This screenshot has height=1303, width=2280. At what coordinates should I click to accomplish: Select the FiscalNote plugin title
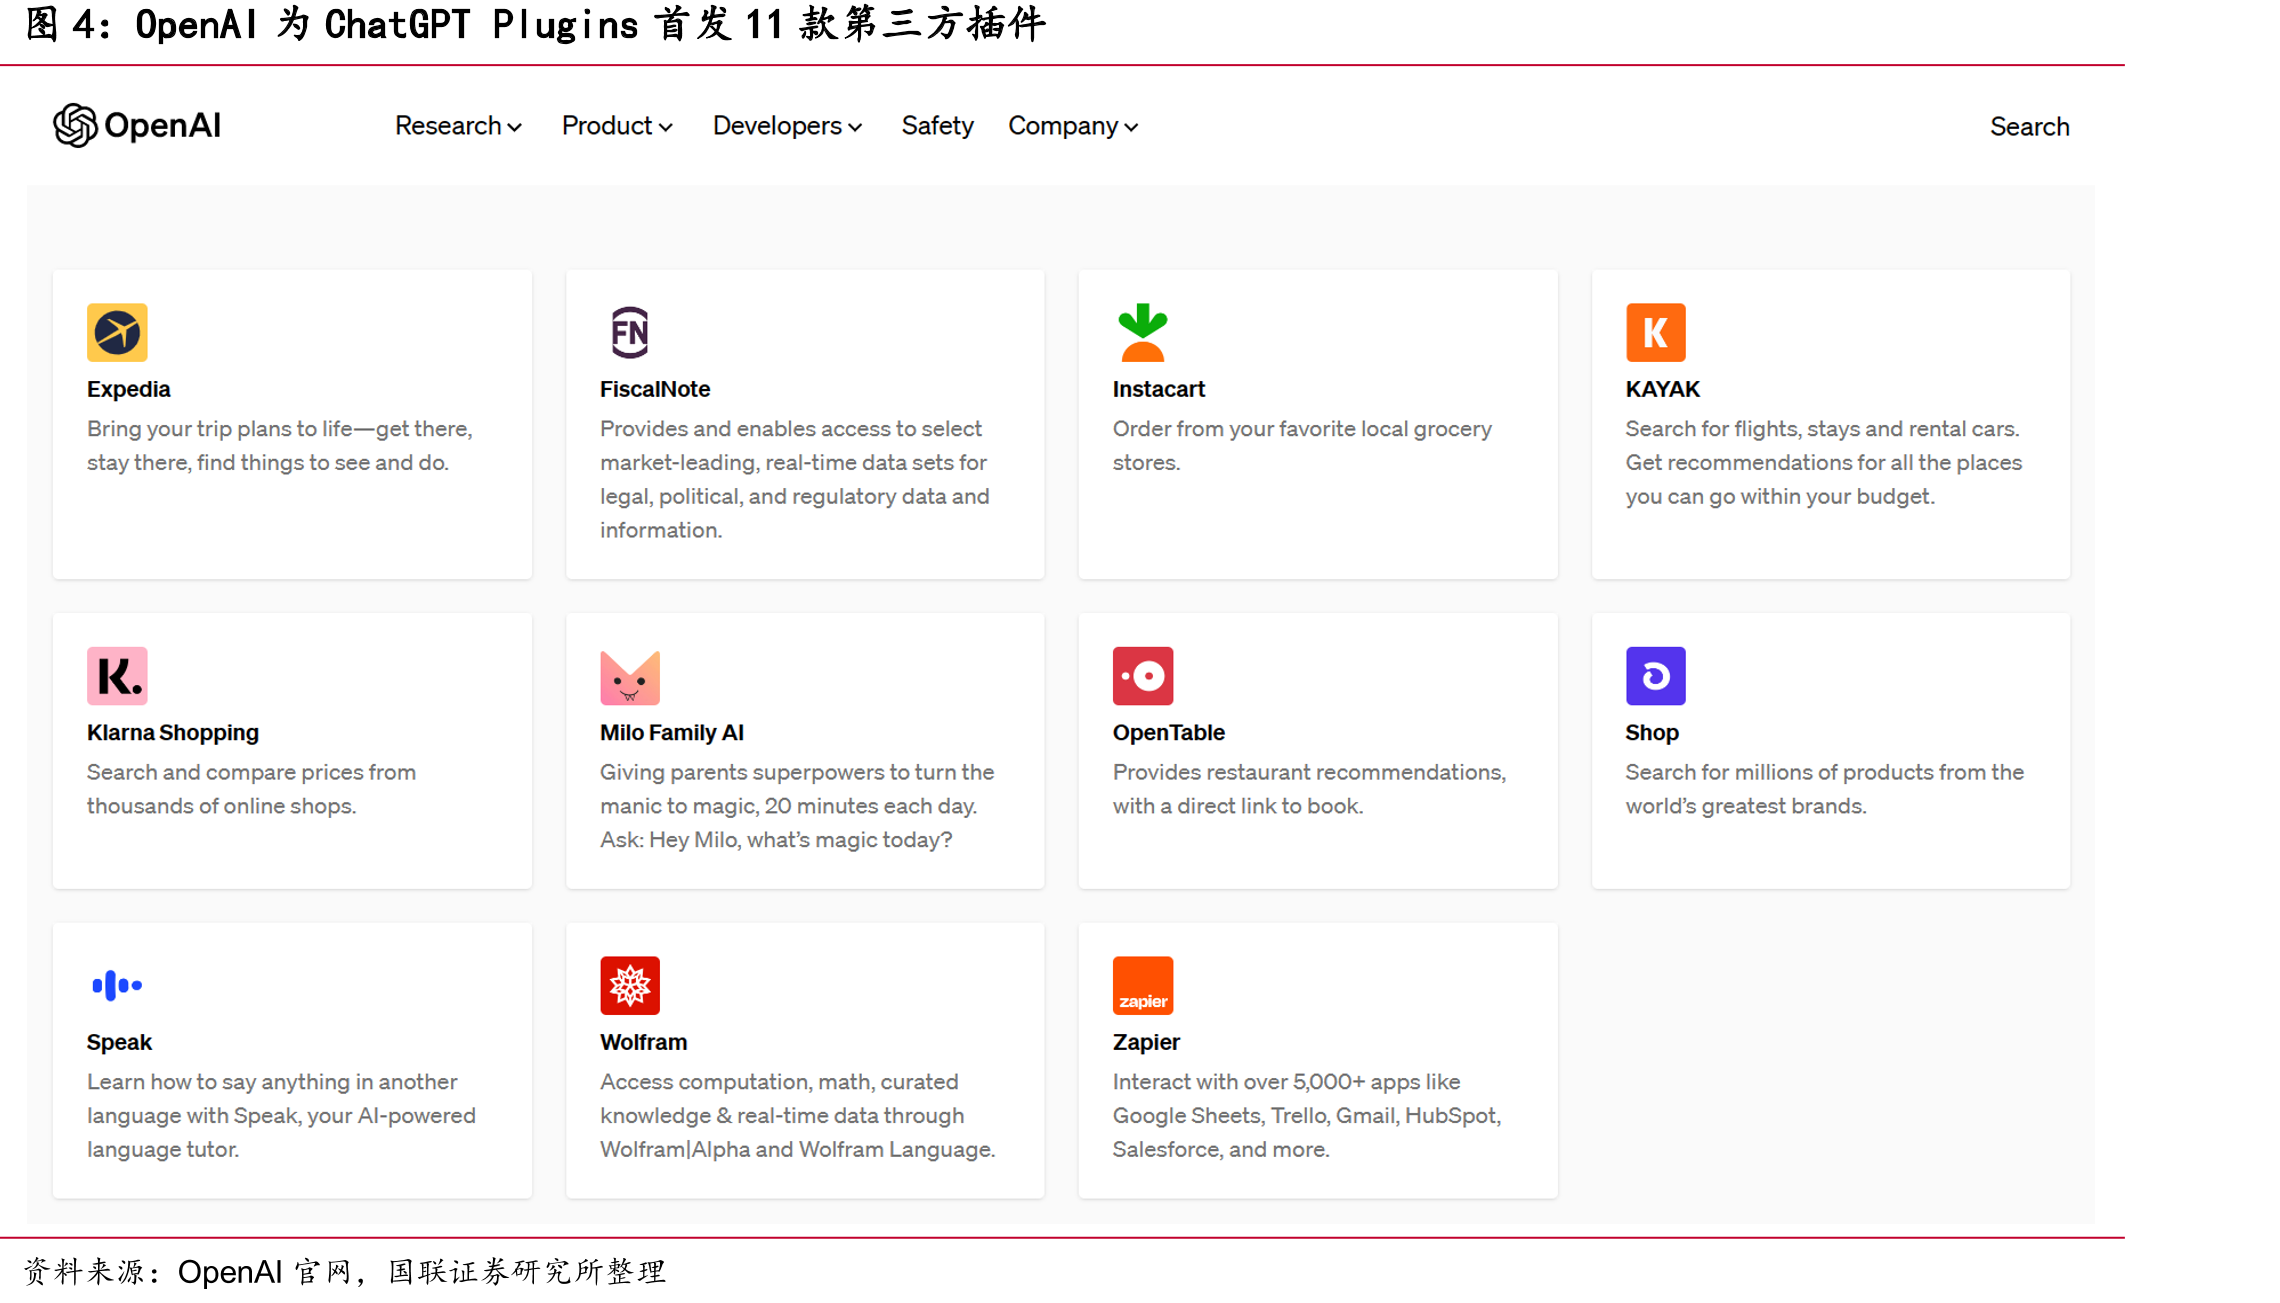(x=655, y=389)
